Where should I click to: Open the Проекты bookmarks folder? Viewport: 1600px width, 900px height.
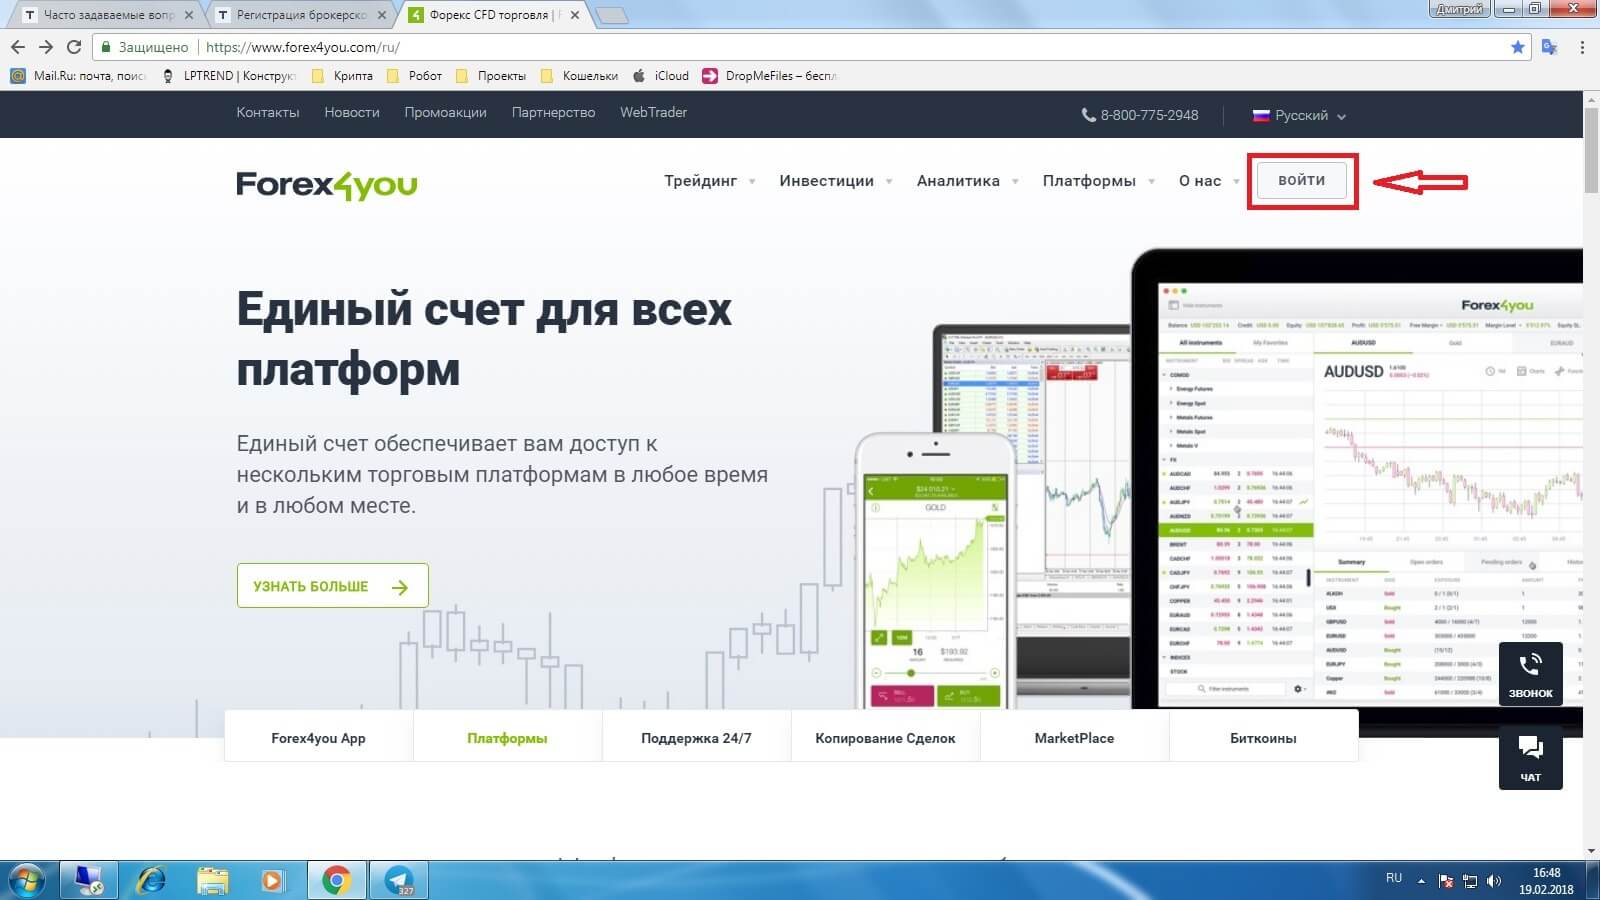490,76
